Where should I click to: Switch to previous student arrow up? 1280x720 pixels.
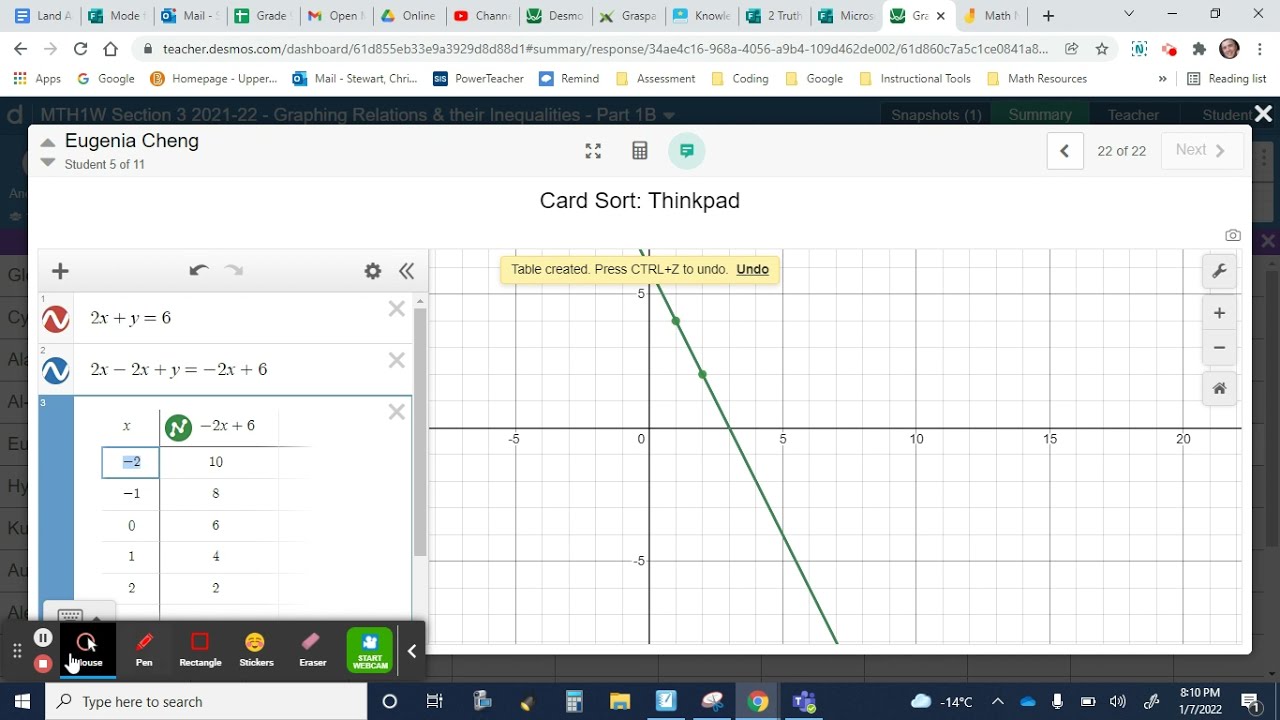(x=47, y=143)
